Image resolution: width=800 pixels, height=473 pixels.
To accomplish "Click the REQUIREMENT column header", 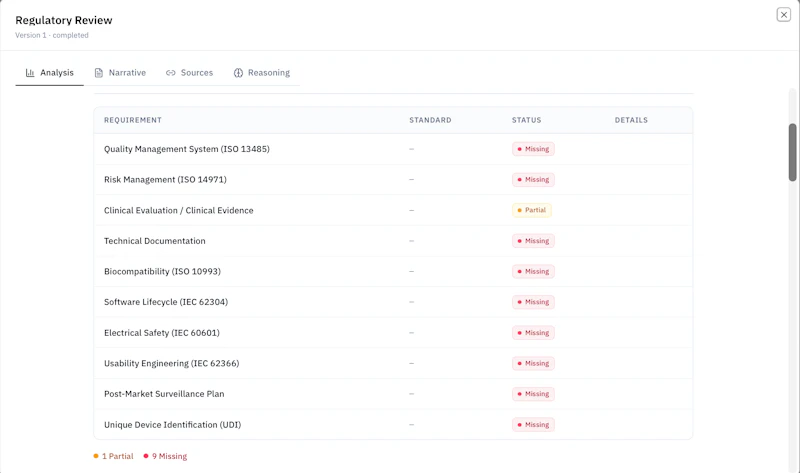I will (x=133, y=120).
